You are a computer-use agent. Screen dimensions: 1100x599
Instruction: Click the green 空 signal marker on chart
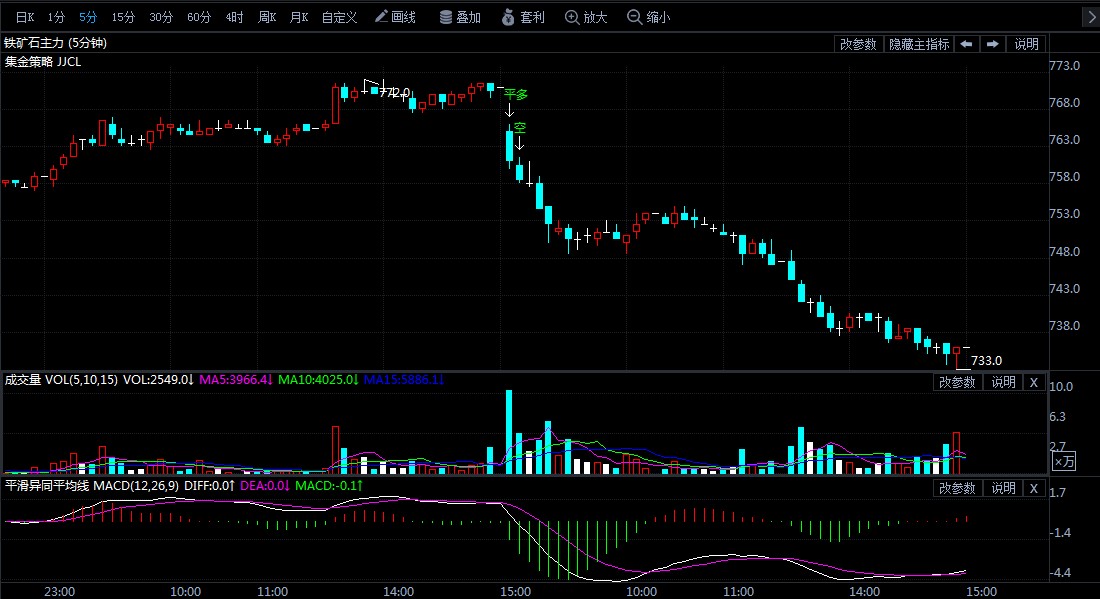click(x=520, y=128)
